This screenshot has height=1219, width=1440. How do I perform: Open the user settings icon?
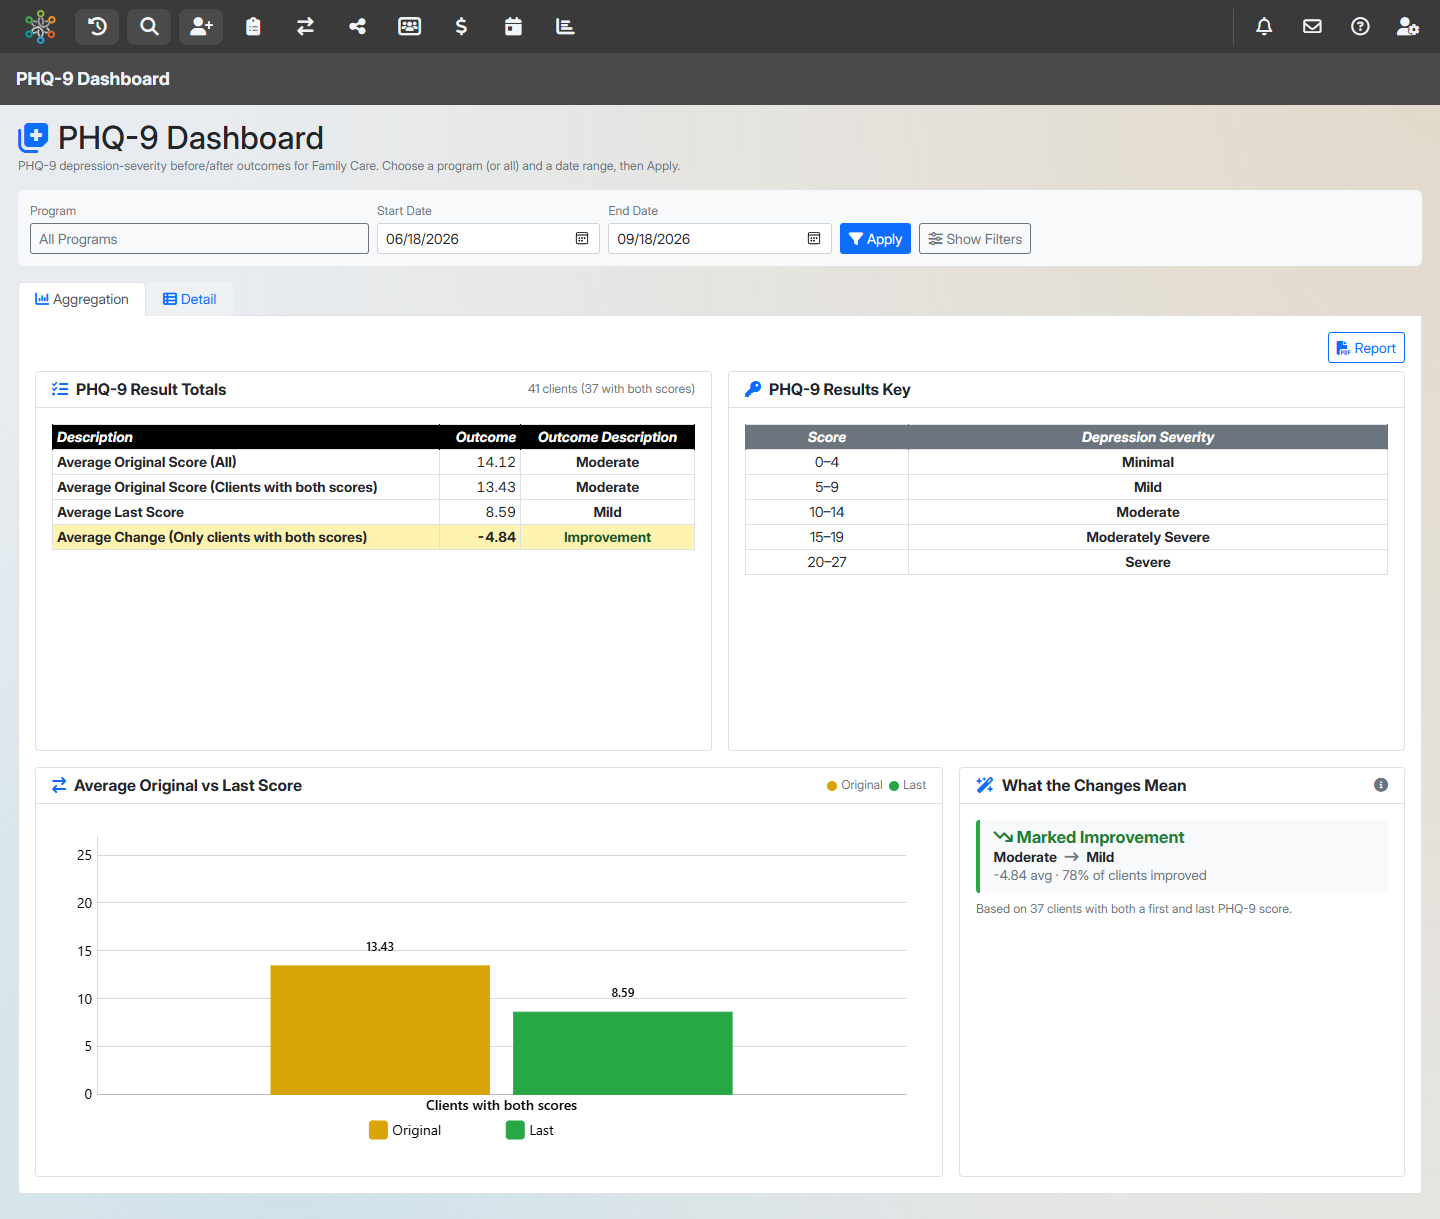pyautogui.click(x=1408, y=27)
